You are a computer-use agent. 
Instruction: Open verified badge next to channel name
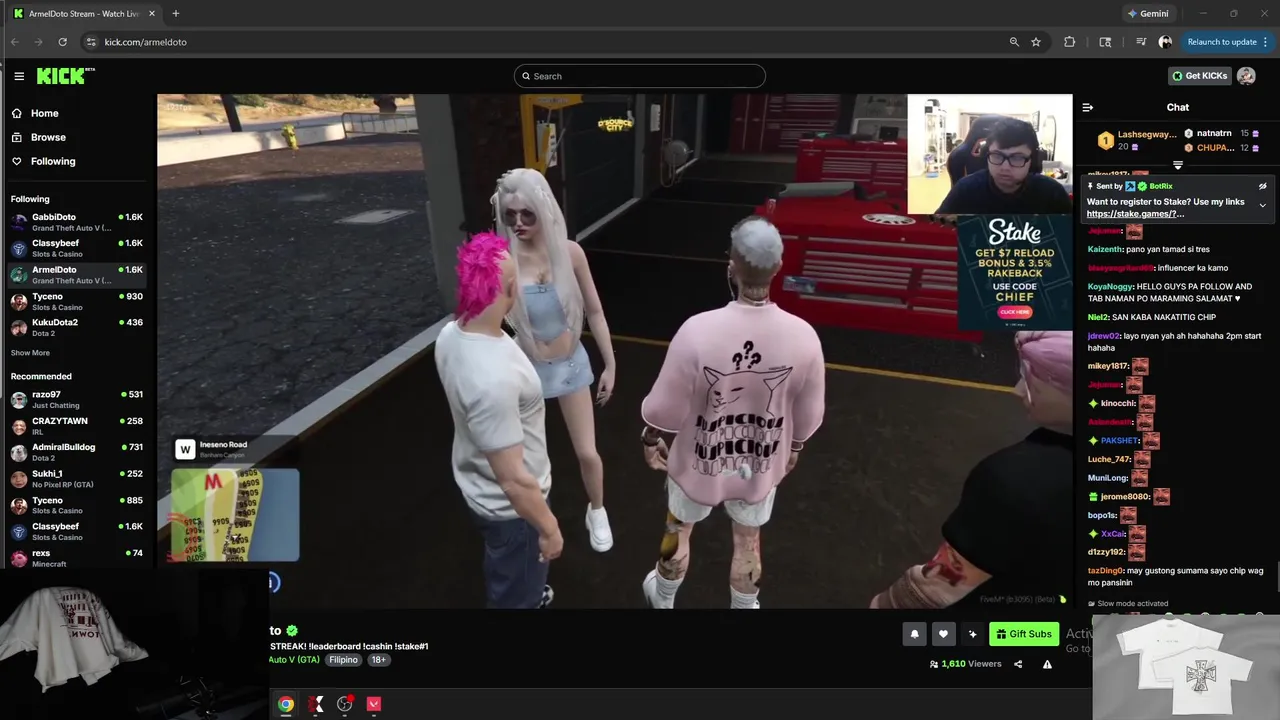[x=292, y=631]
